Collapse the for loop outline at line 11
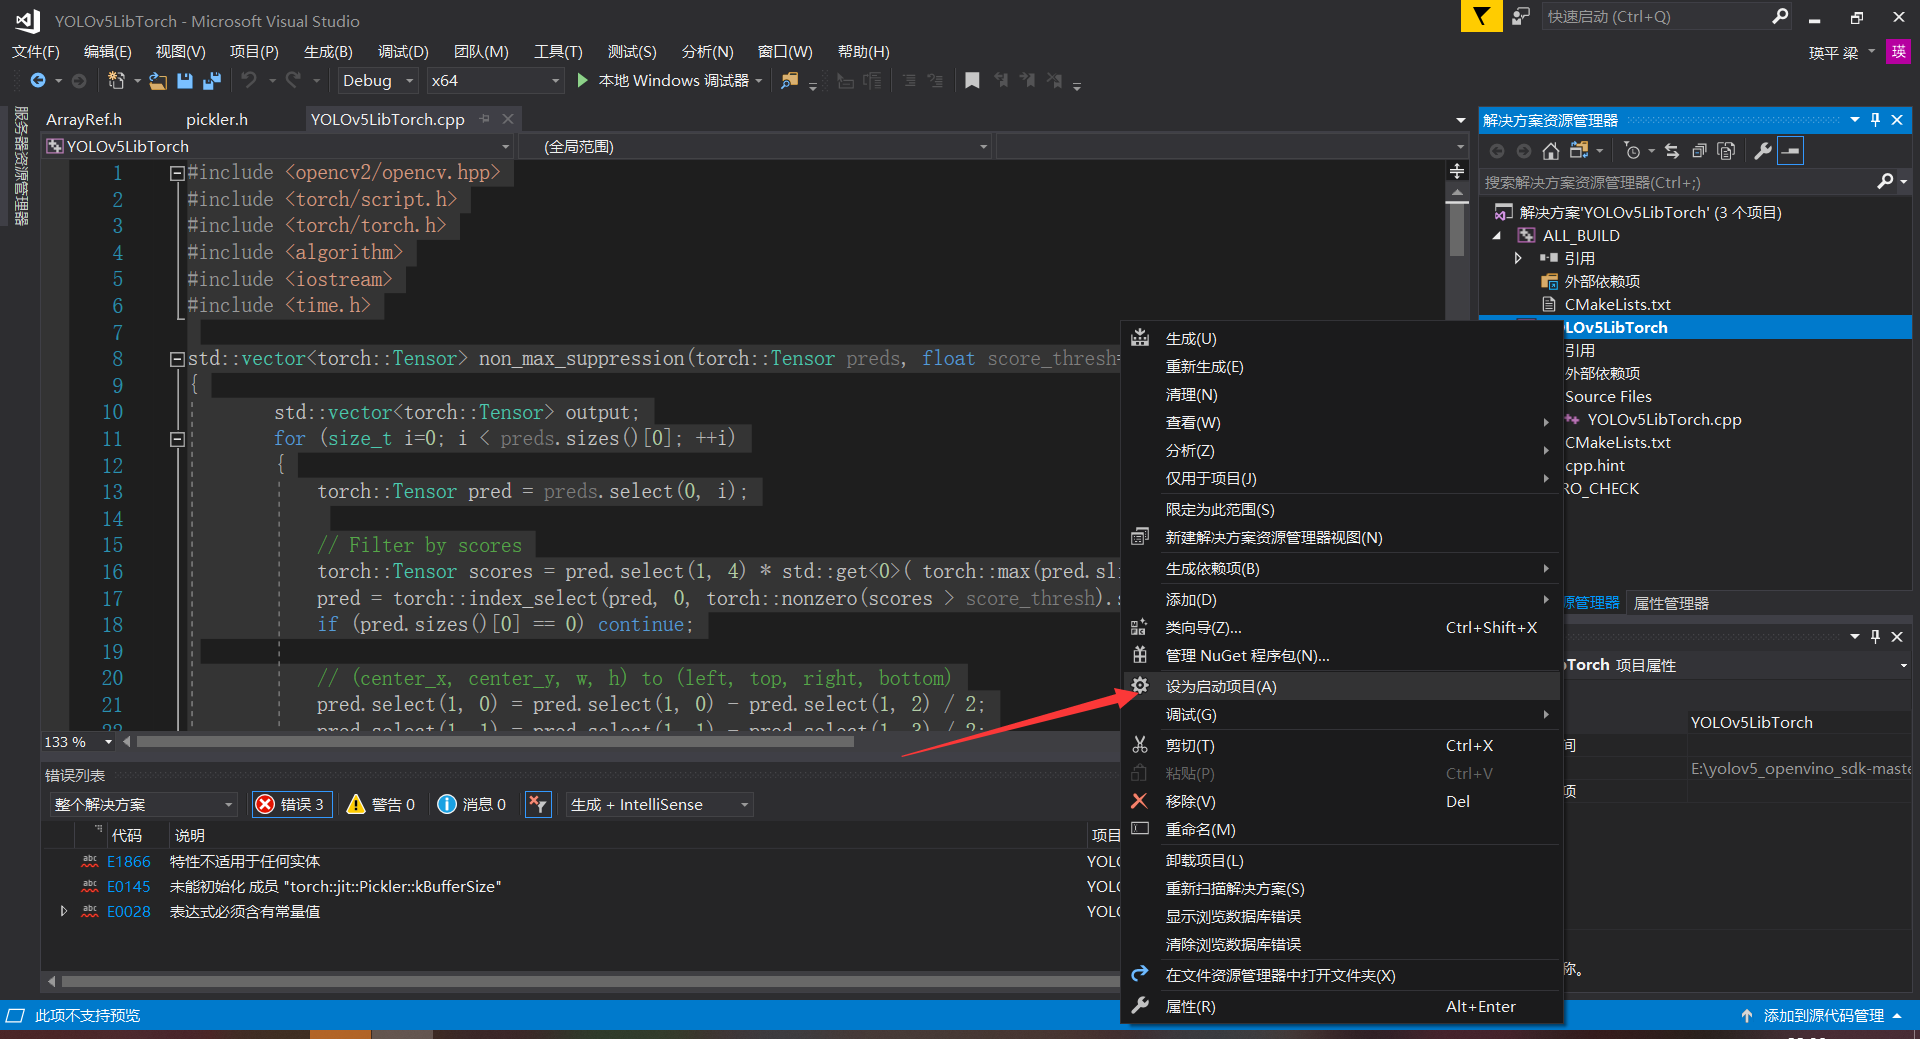The image size is (1920, 1039). coord(177,439)
